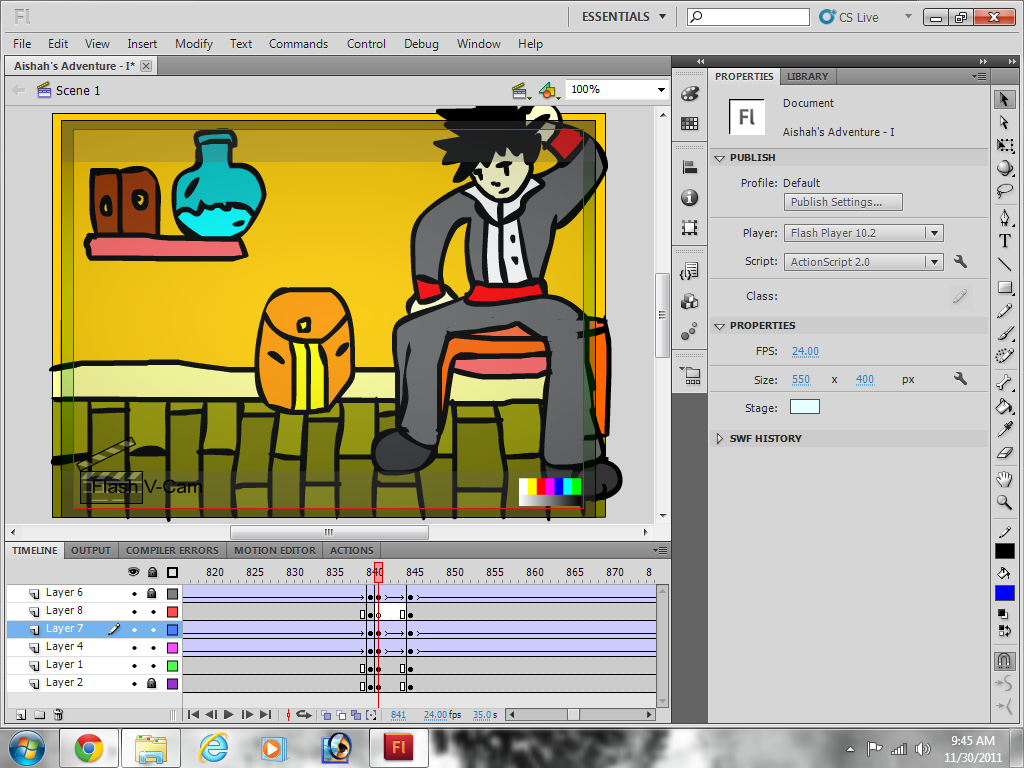
Task: Hide Layer 7 using its visibility dot
Action: point(135,630)
